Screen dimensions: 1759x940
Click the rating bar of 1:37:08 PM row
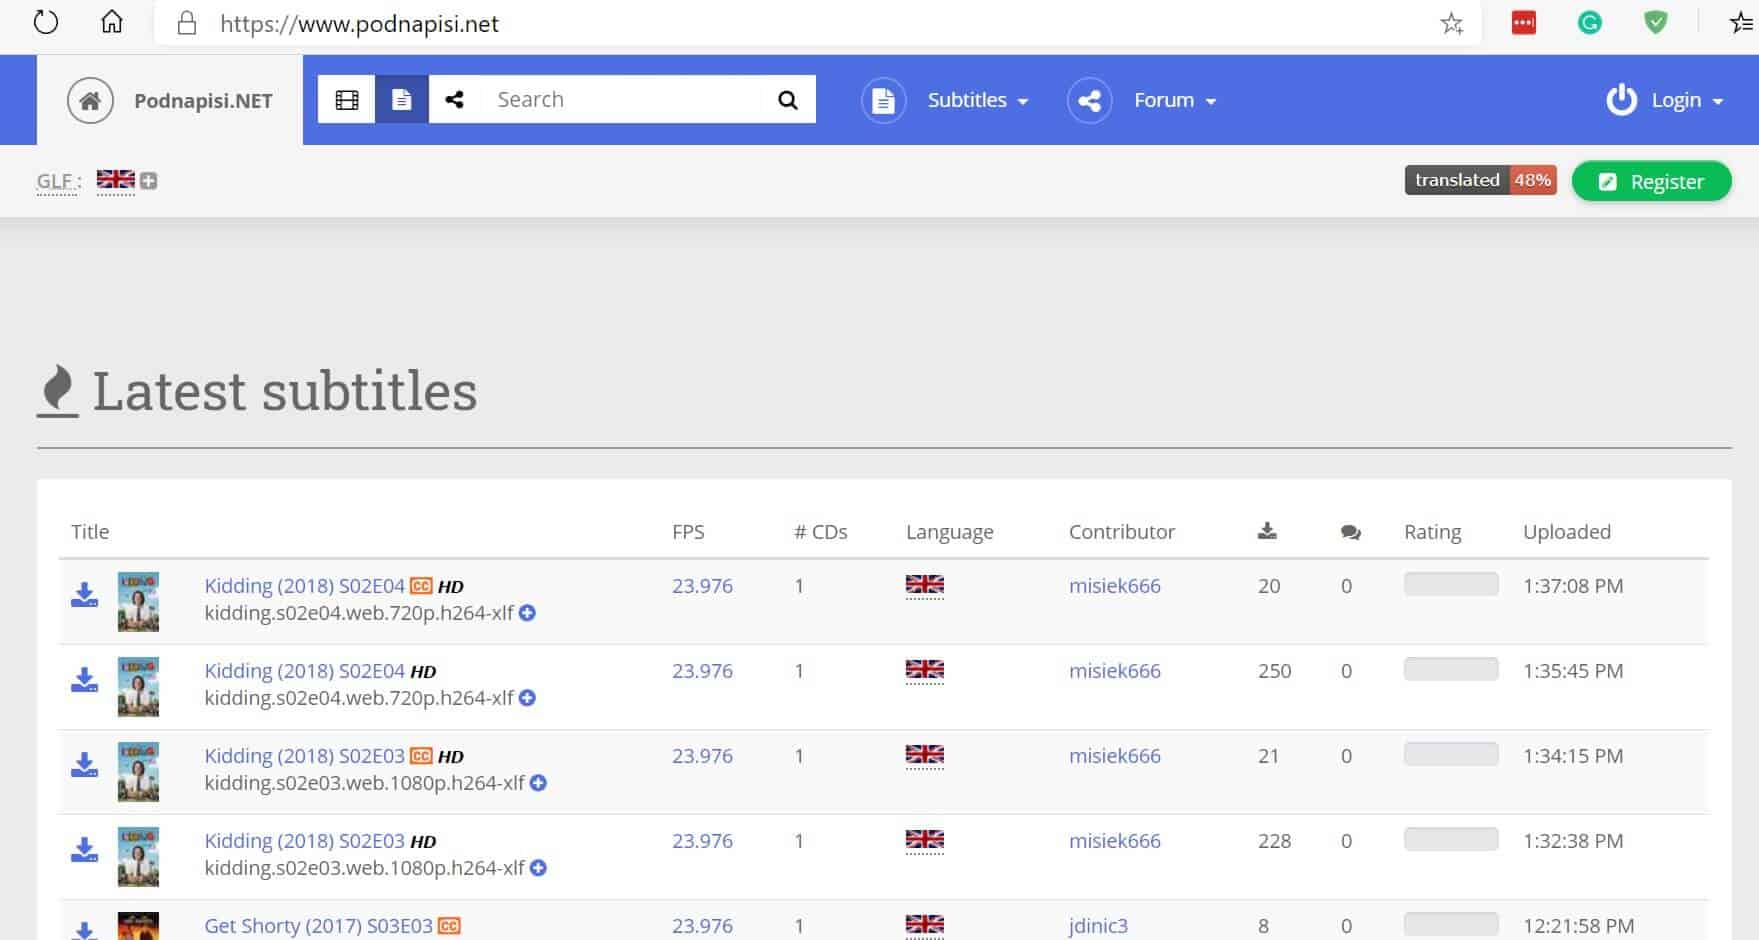(1450, 584)
